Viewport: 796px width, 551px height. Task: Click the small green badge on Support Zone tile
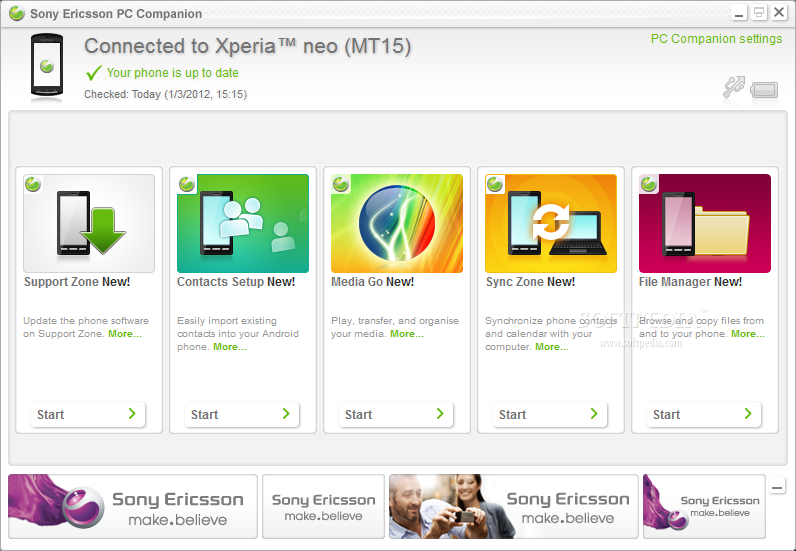click(x=32, y=184)
